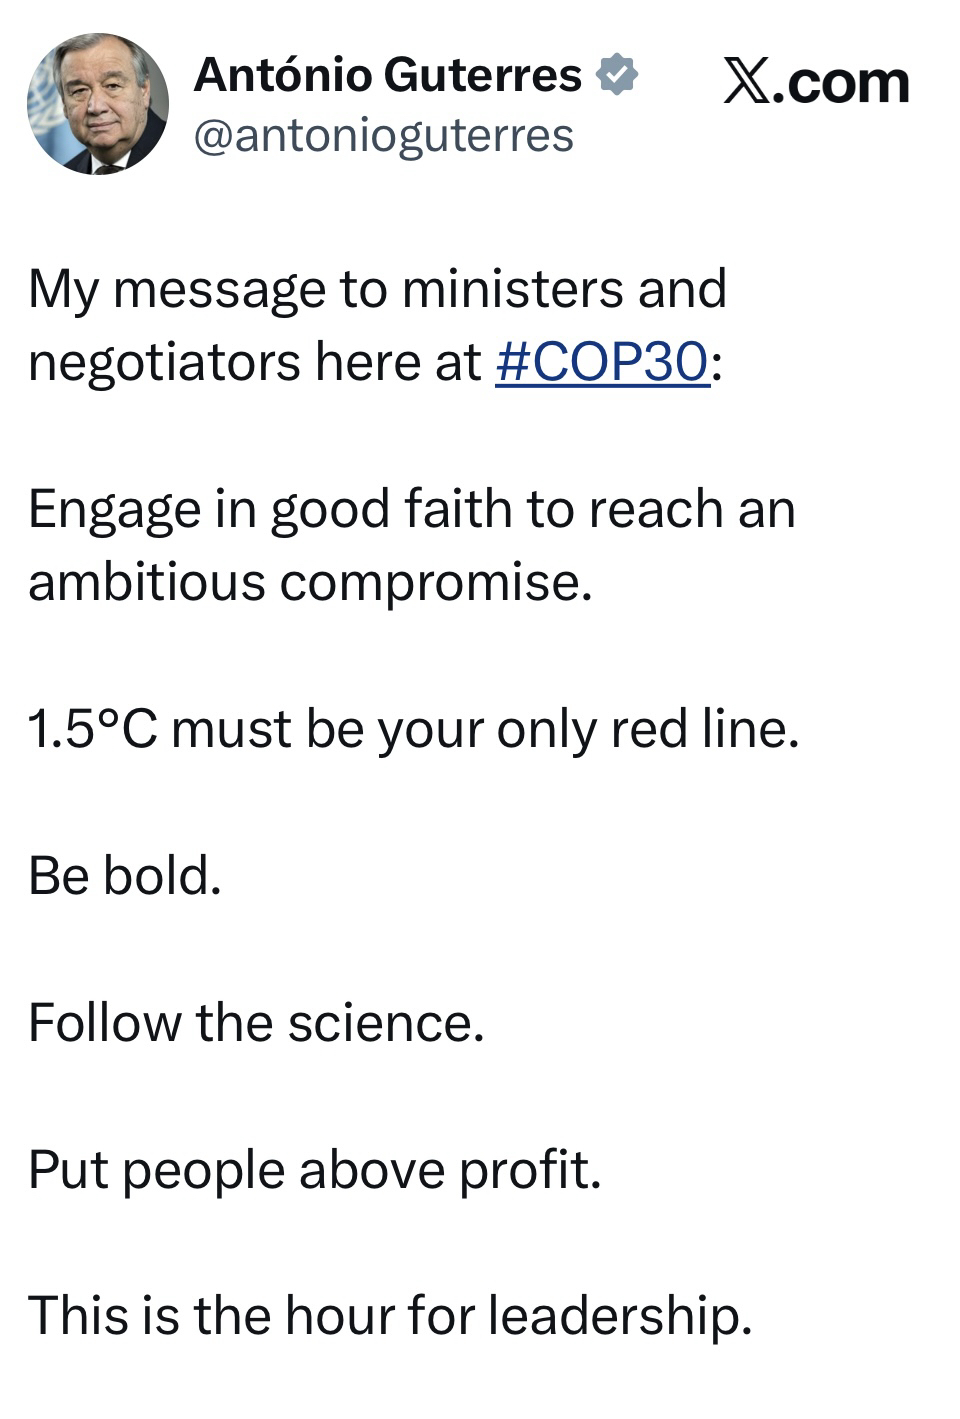Click the opening words "My message"
Screen dimensions: 960x1419
coord(176,289)
